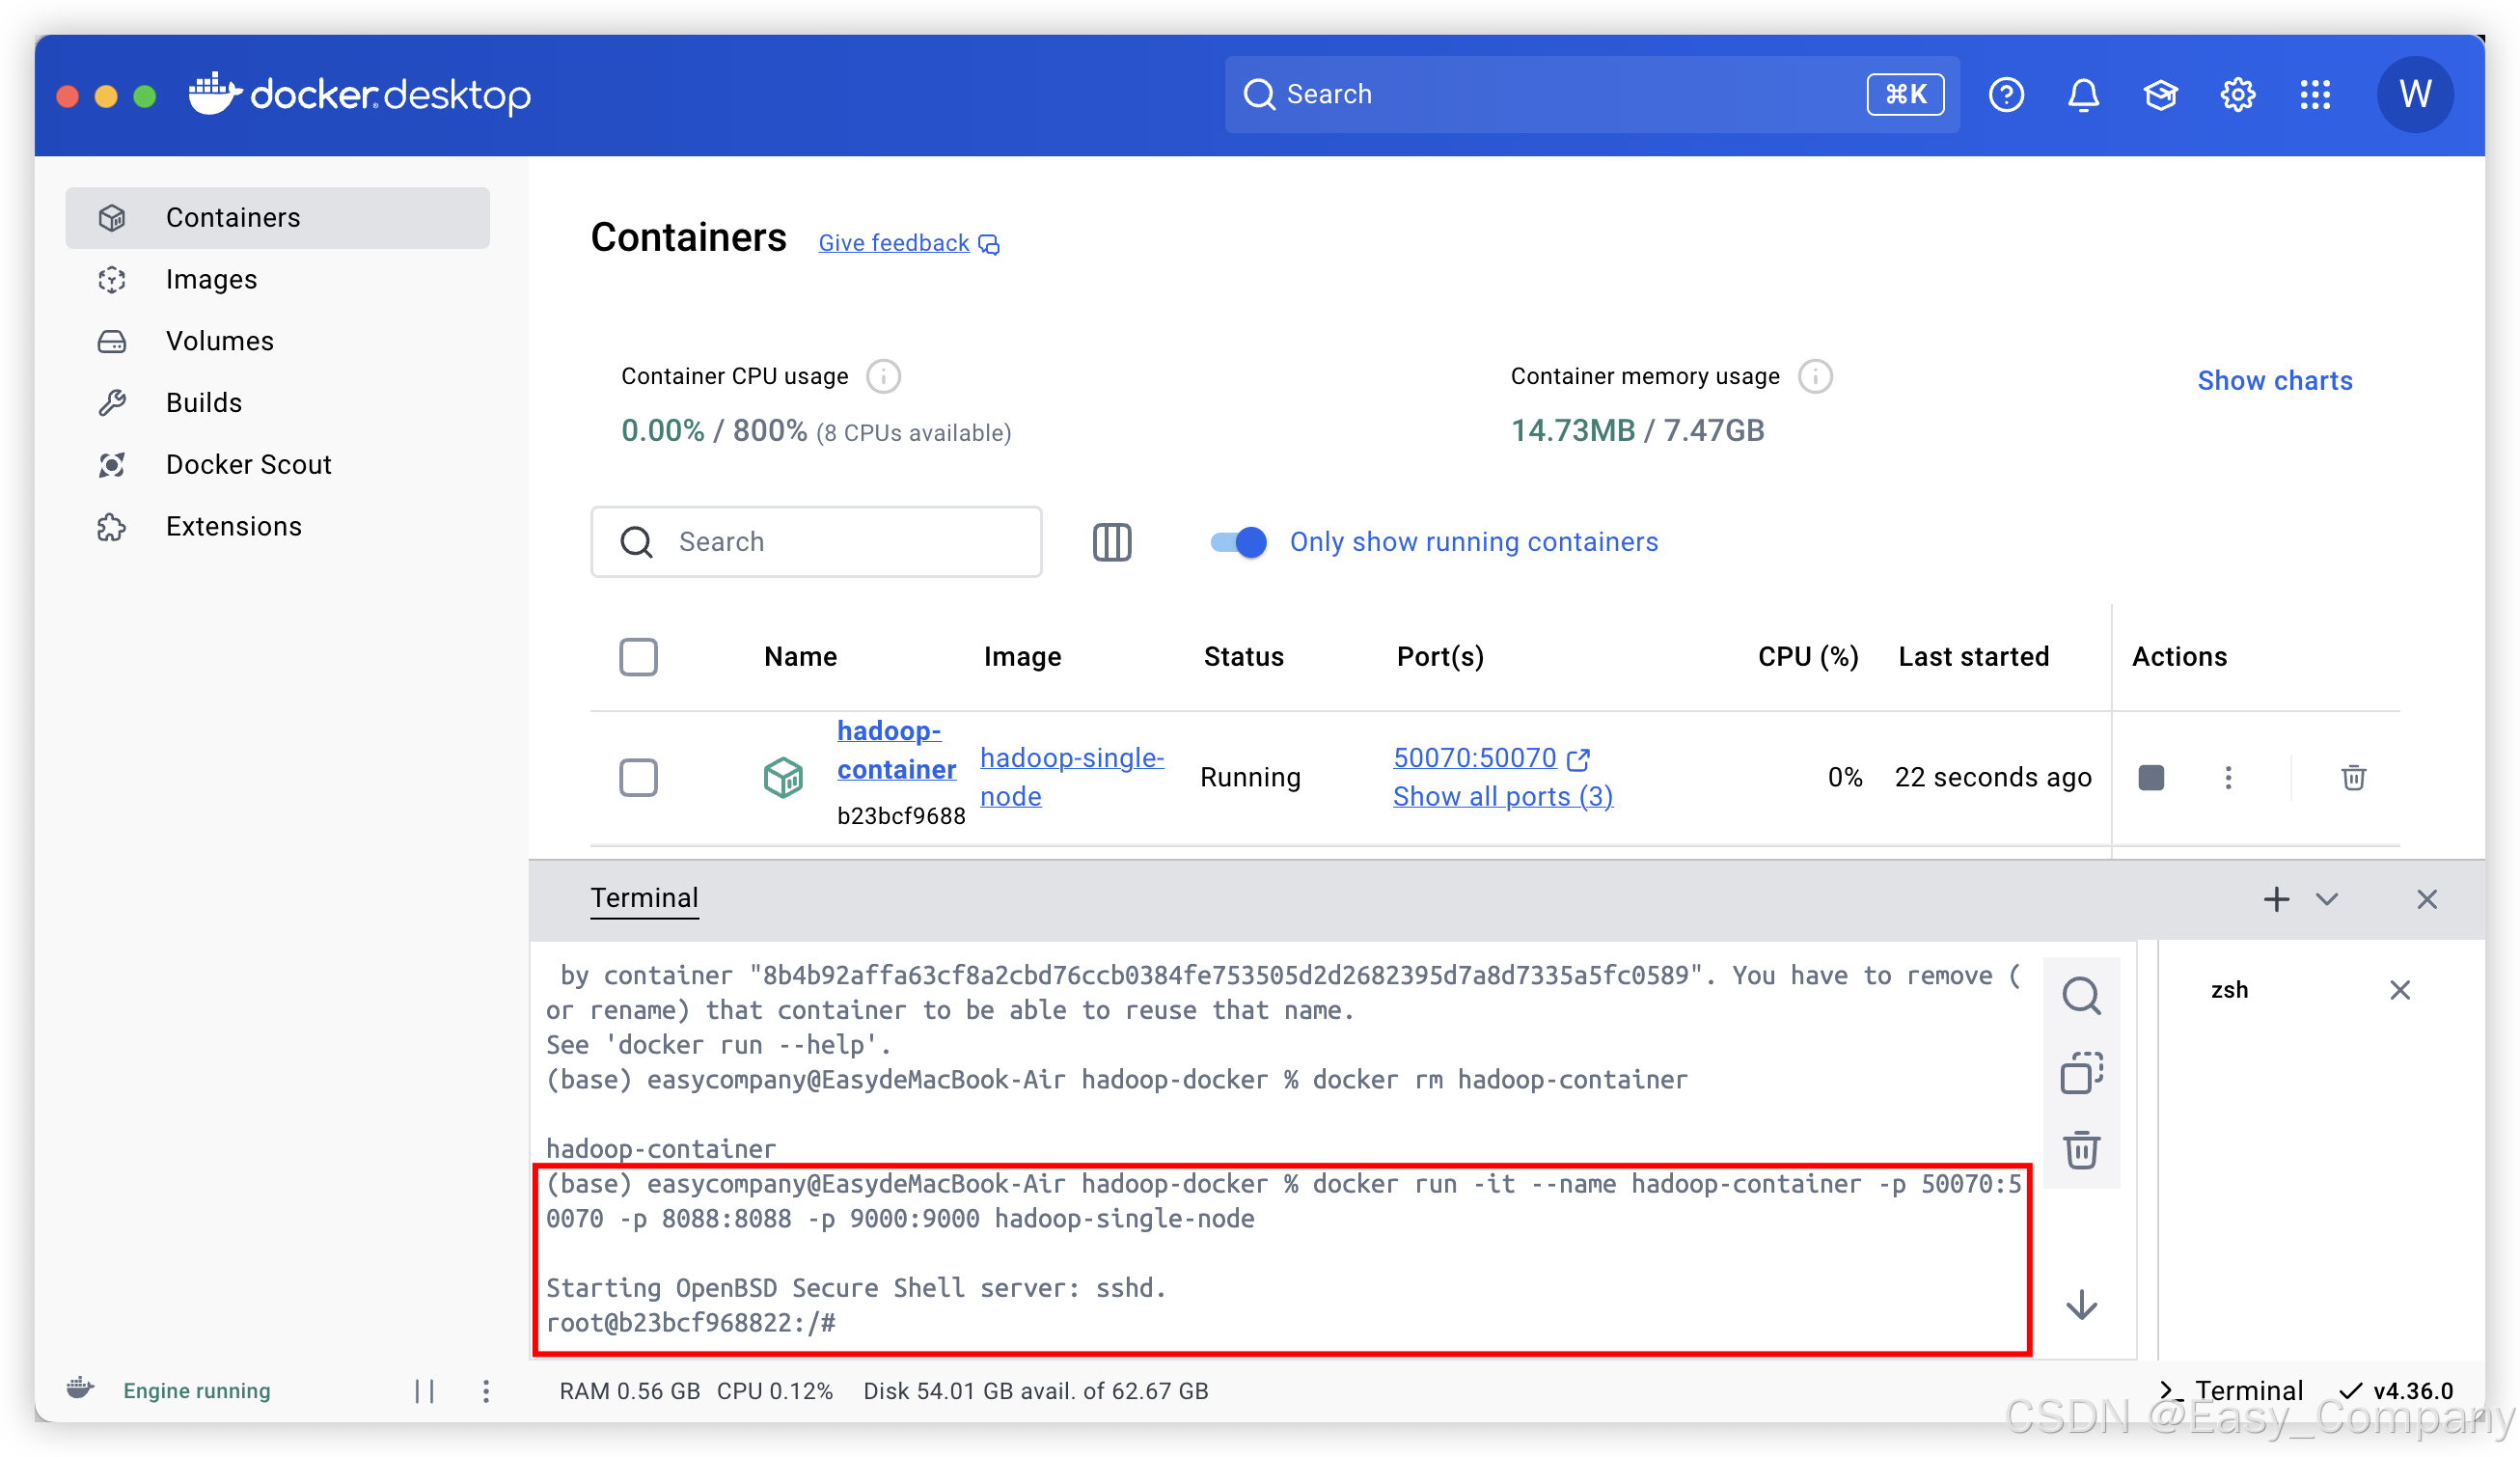Click the ⌘K shortcut badge
2520x1457 pixels.
point(1905,94)
